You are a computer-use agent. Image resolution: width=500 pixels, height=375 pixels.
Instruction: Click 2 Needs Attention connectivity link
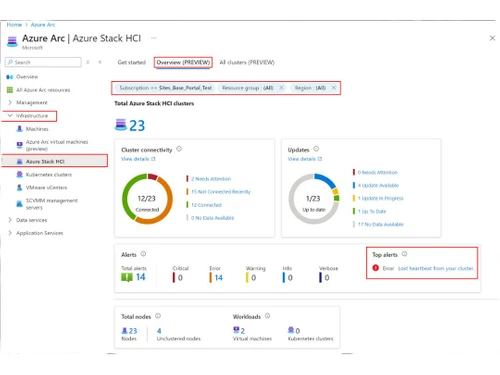pos(211,179)
